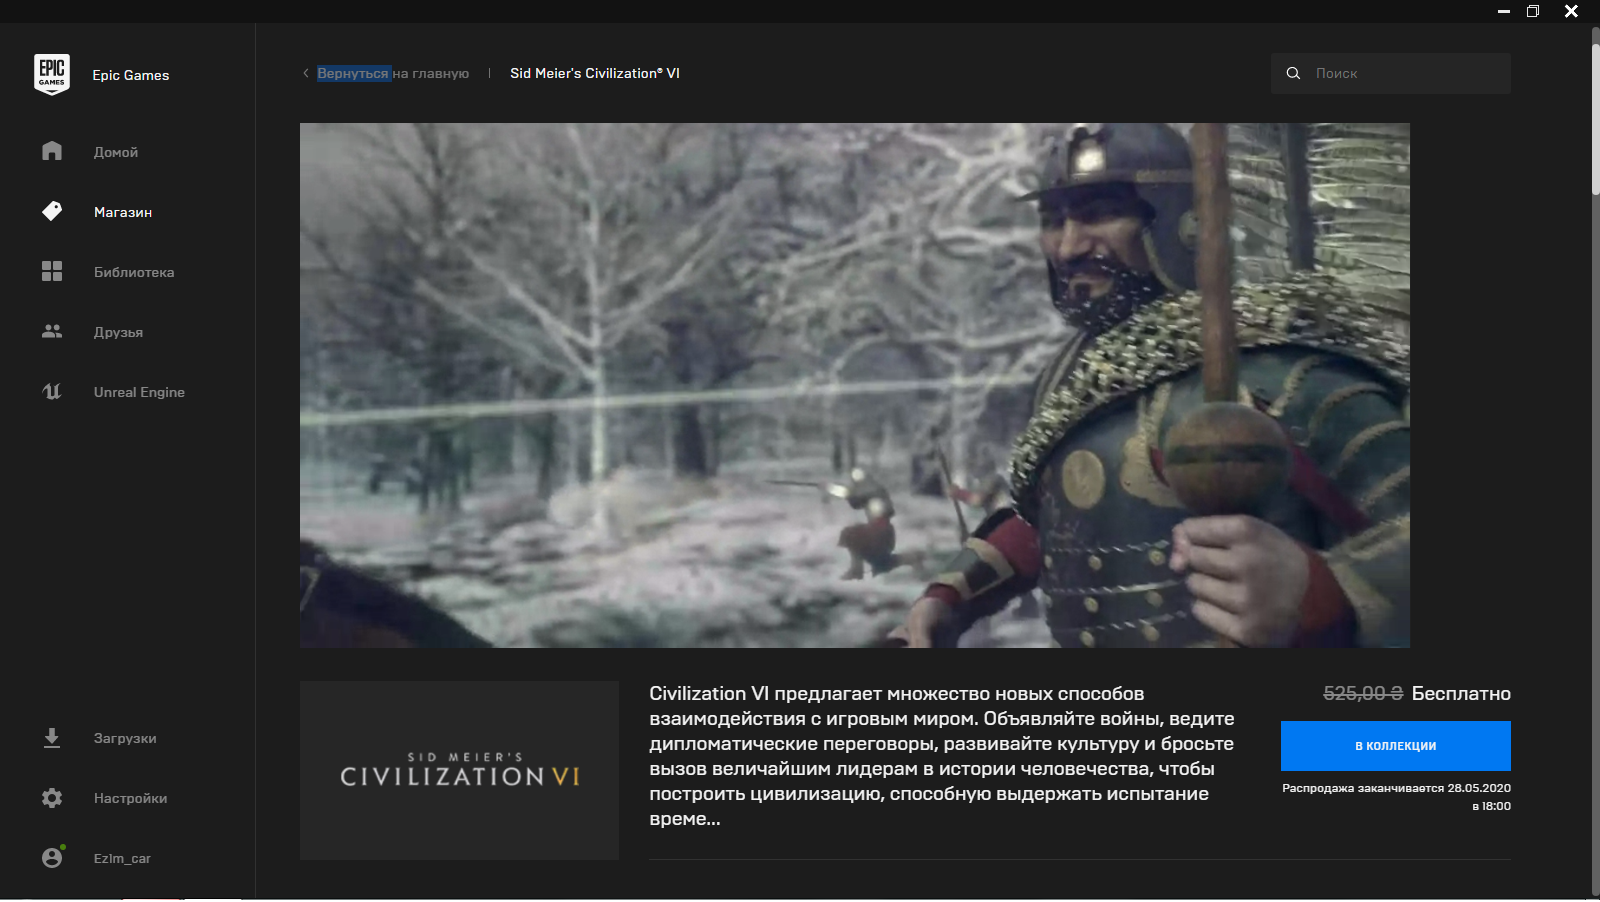Click the back chevron arrow
Screen dimensions: 1600x902
coord(306,73)
